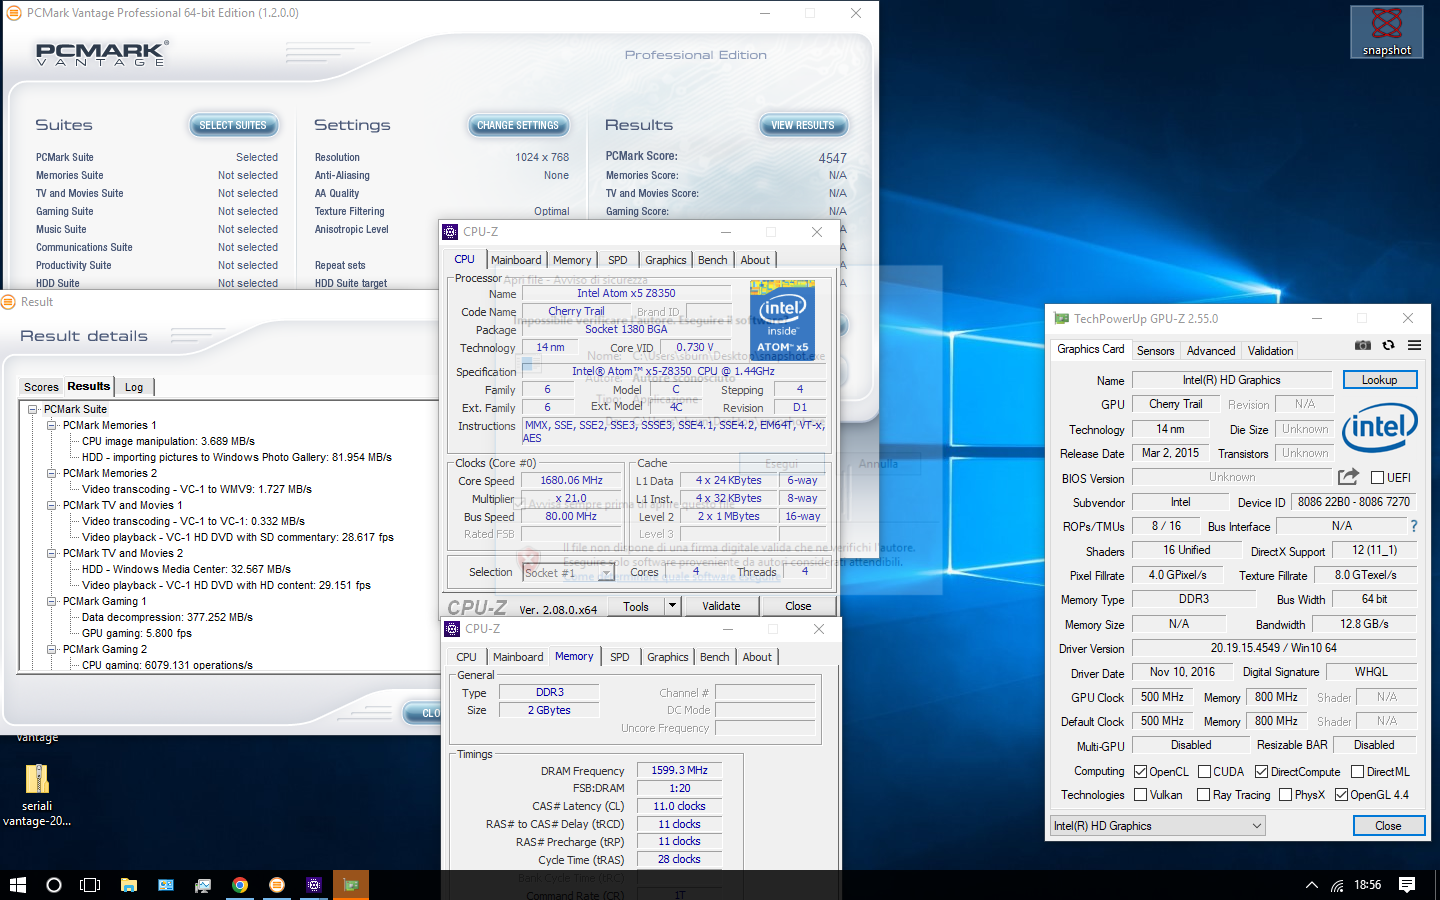This screenshot has height=900, width=1440.
Task: Toggle the UEFI checkbox in GPU-Z
Action: tap(1377, 478)
